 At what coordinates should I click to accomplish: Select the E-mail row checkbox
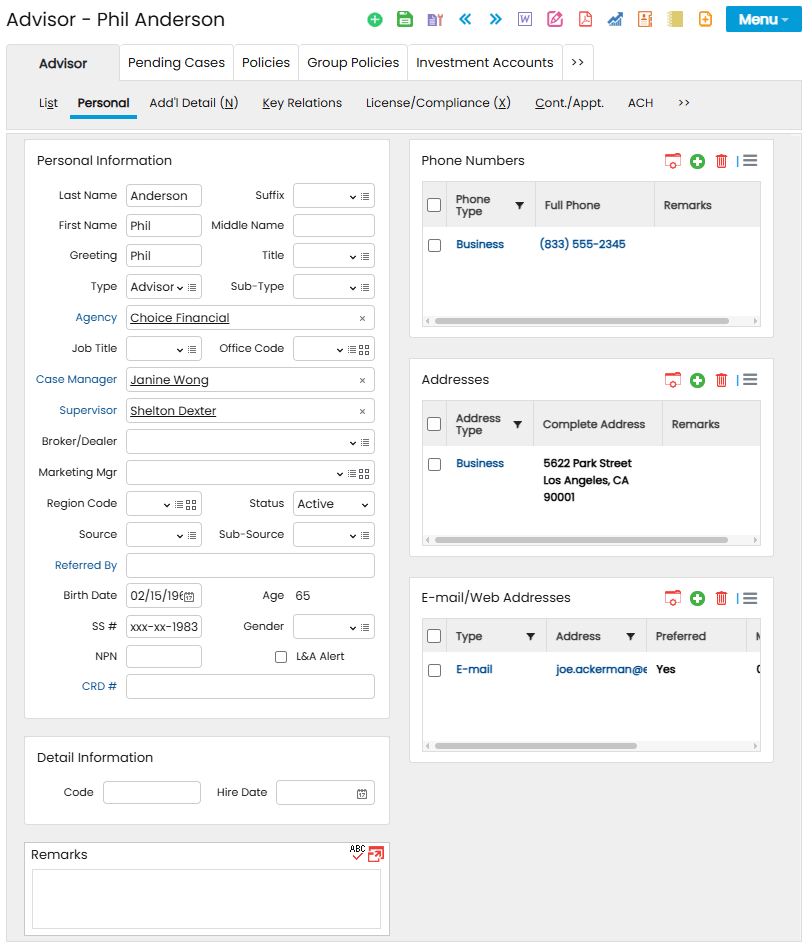coord(434,670)
